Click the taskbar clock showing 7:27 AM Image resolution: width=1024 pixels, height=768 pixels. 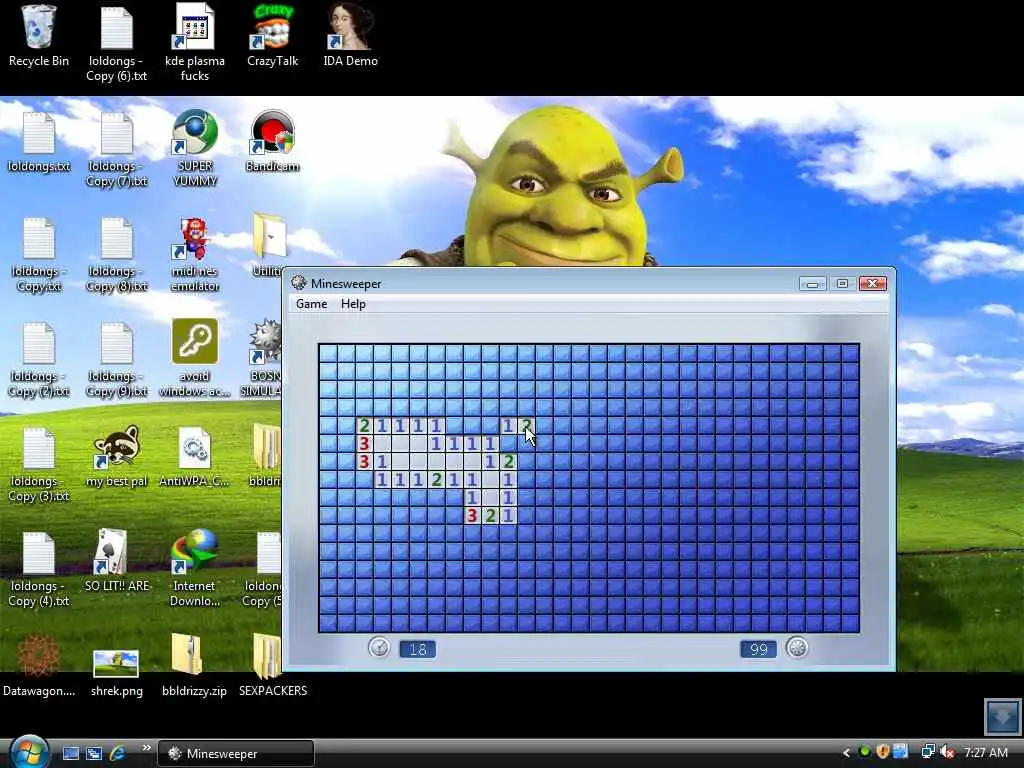click(985, 753)
